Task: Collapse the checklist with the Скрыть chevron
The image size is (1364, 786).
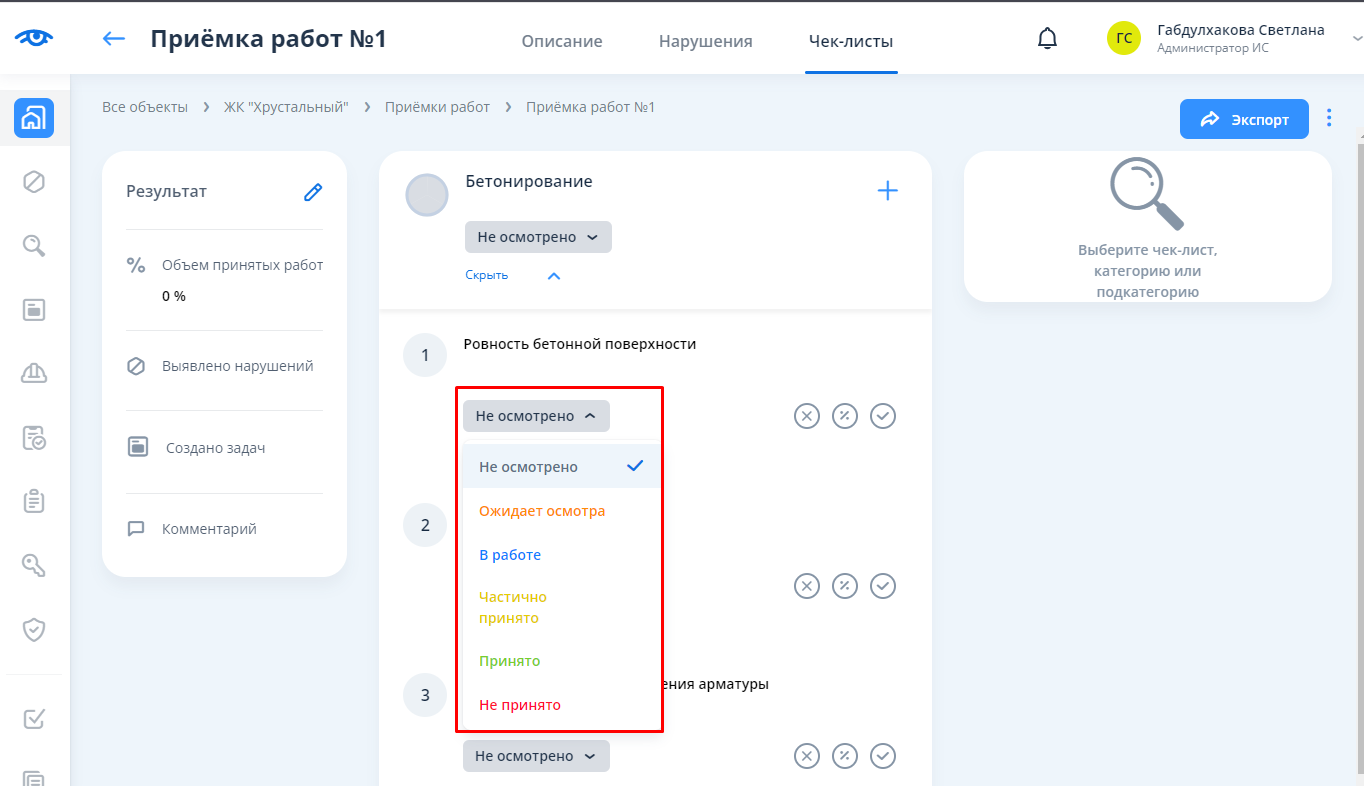Action: (x=554, y=276)
